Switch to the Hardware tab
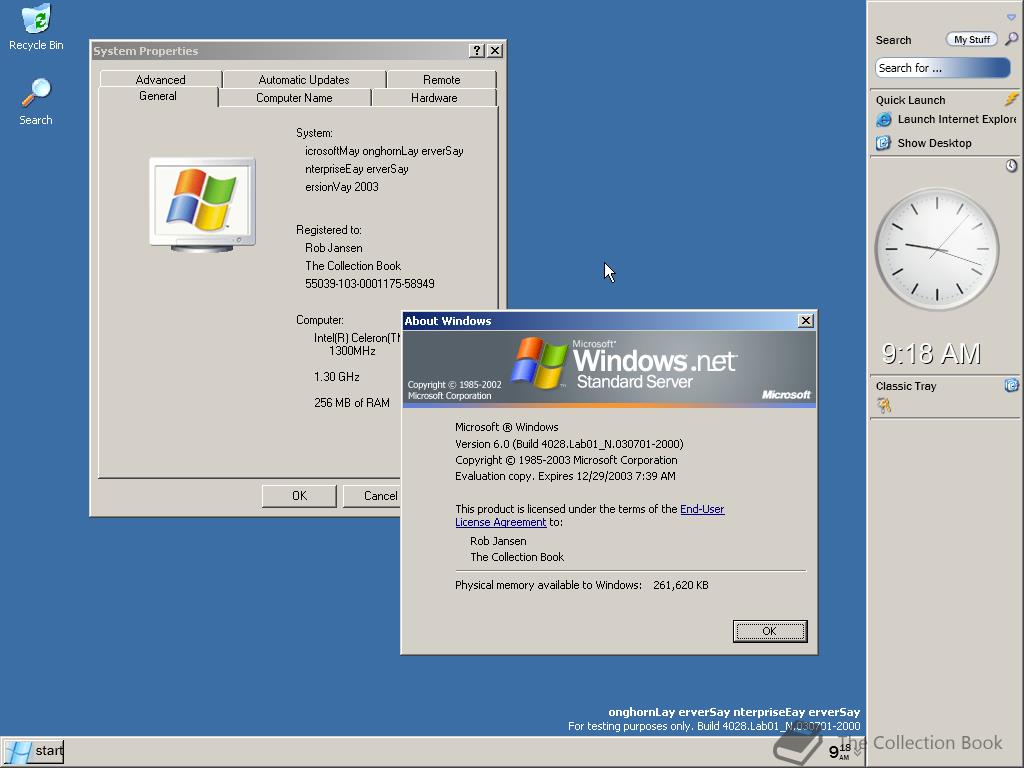 tap(434, 98)
